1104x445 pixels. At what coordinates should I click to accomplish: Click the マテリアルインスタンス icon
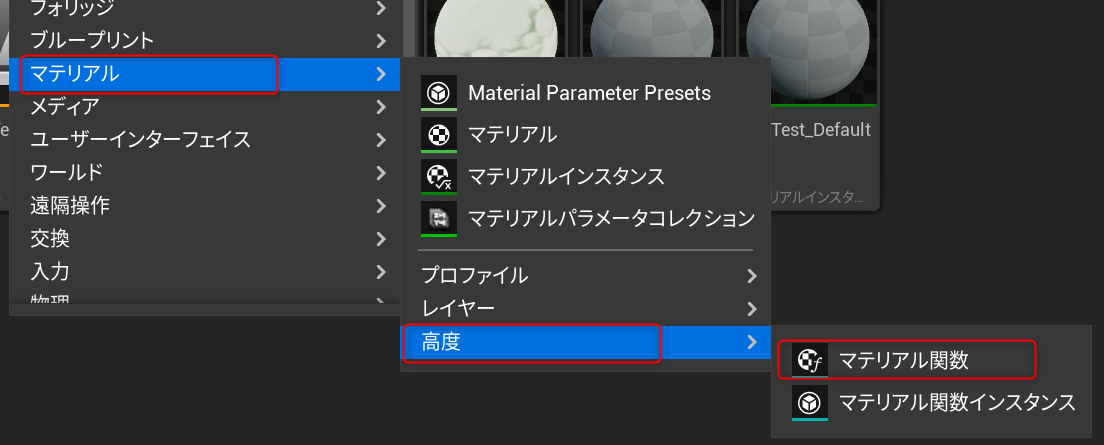439,176
